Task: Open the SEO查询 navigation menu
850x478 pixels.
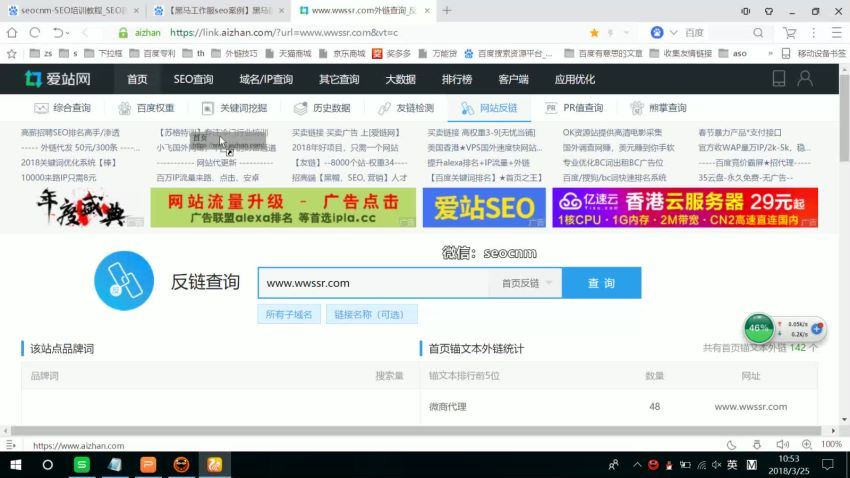Action: [x=194, y=79]
